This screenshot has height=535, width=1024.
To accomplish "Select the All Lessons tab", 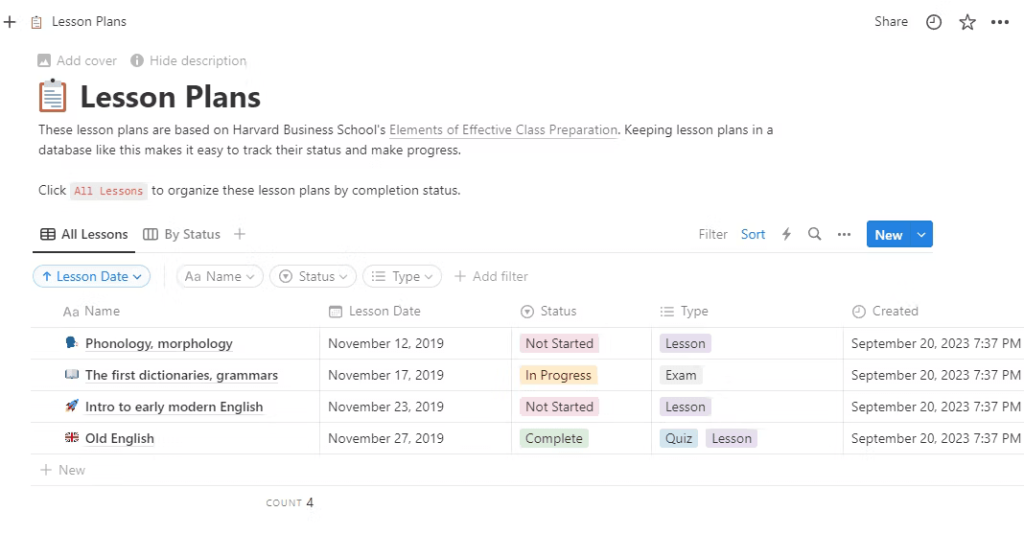I will click(84, 234).
